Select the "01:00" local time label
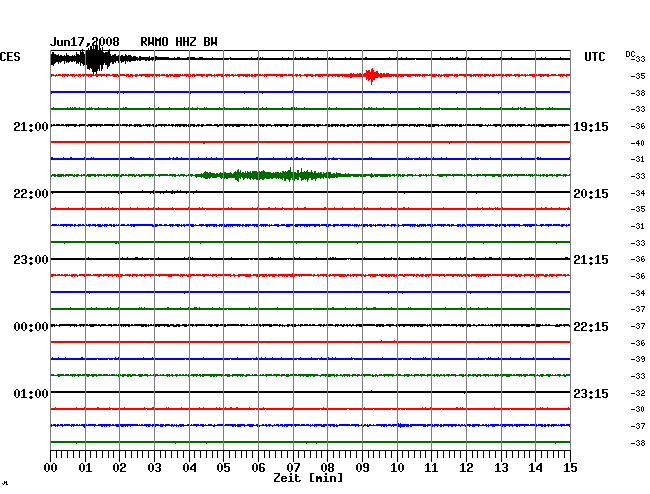 coord(31,393)
